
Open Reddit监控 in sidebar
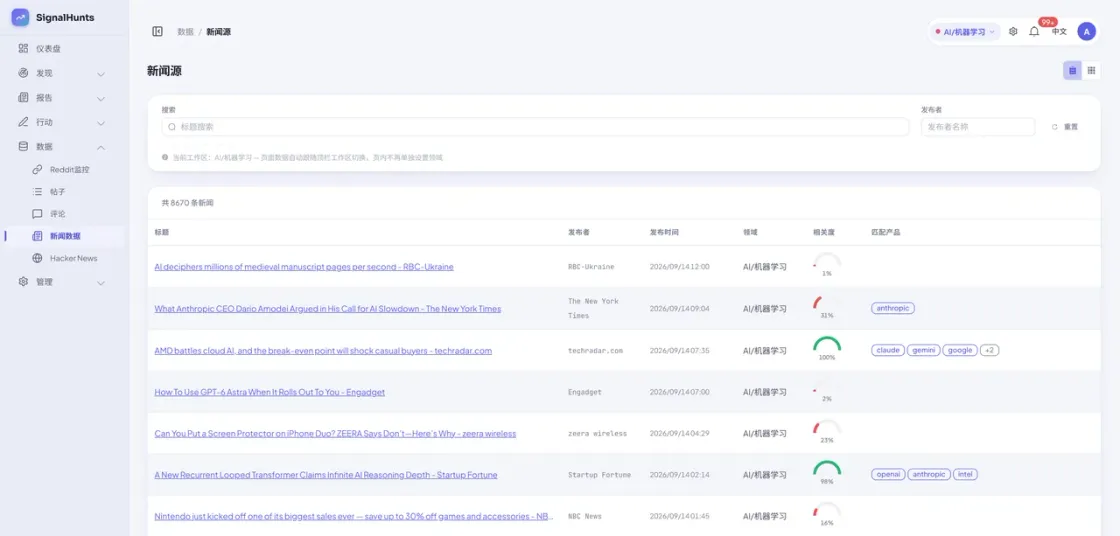click(69, 169)
